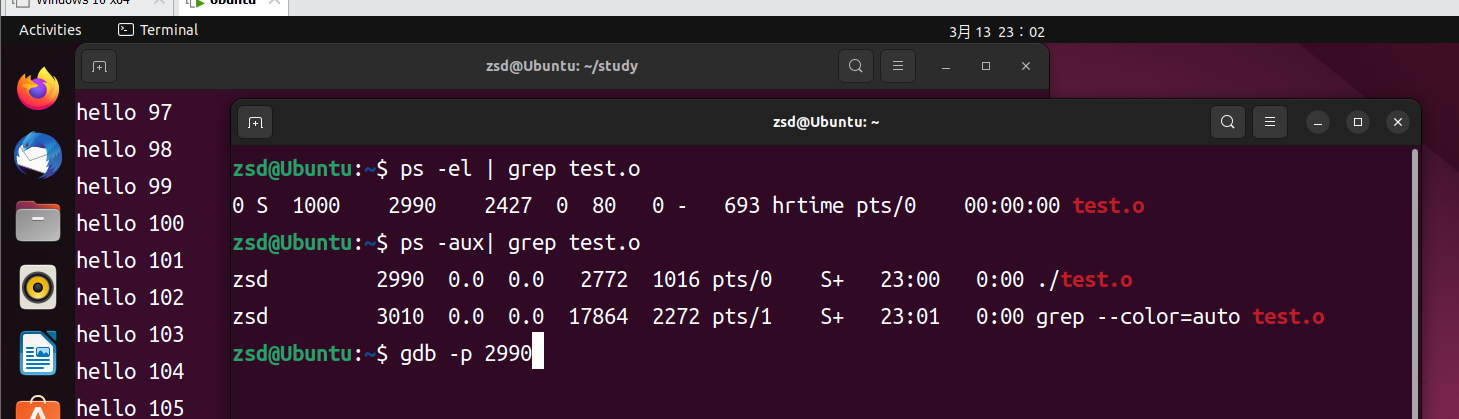The image size is (1459, 419).
Task: Launch Firefox from the dock
Action: [x=39, y=90]
